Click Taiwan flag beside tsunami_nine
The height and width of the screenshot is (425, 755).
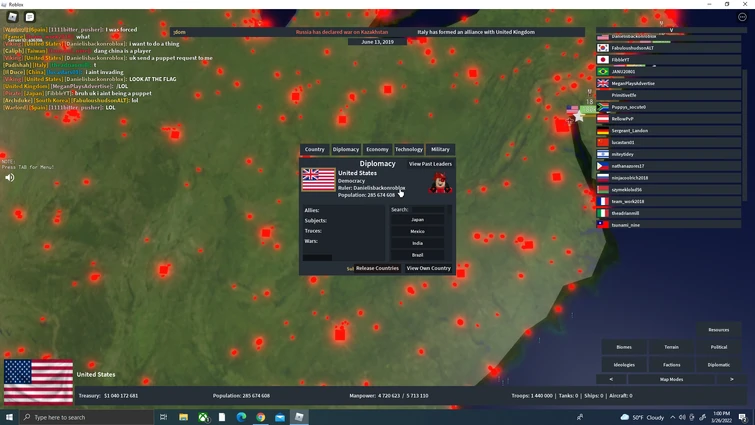tap(603, 225)
